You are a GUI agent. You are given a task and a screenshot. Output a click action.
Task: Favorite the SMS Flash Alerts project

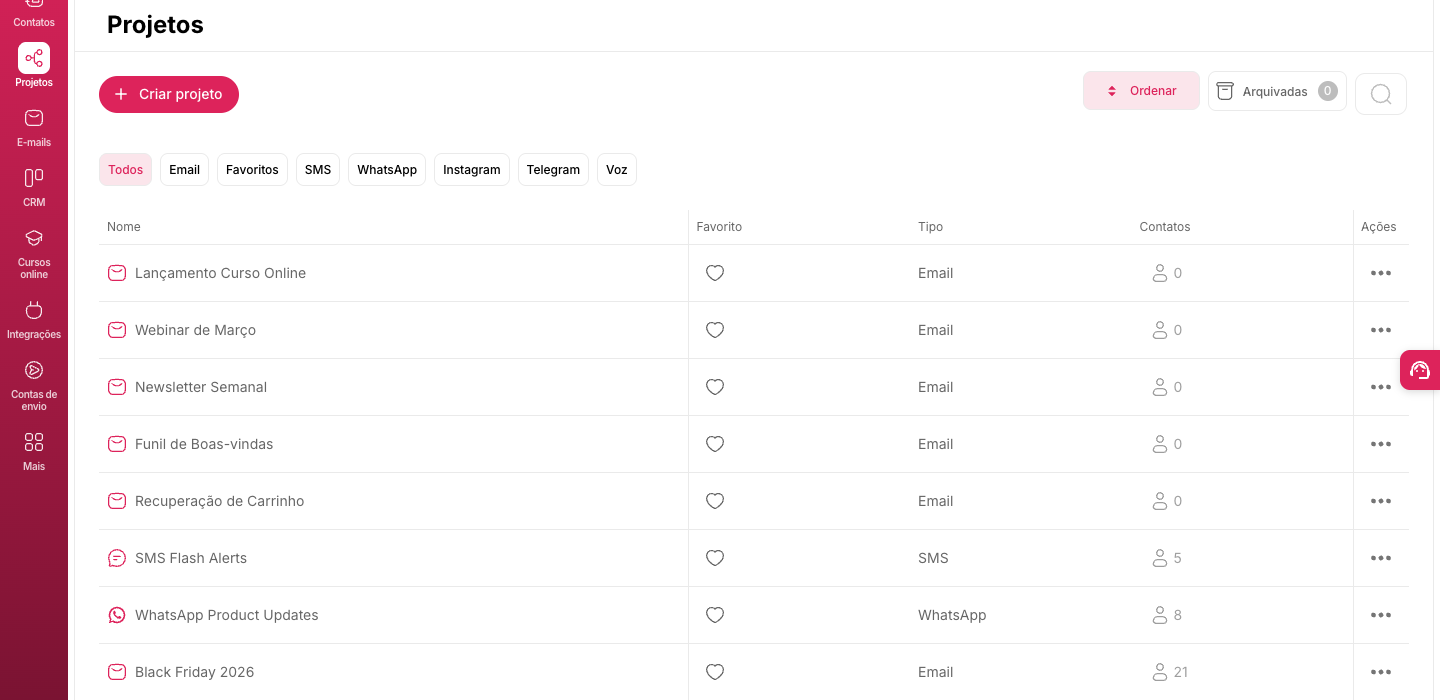point(715,558)
